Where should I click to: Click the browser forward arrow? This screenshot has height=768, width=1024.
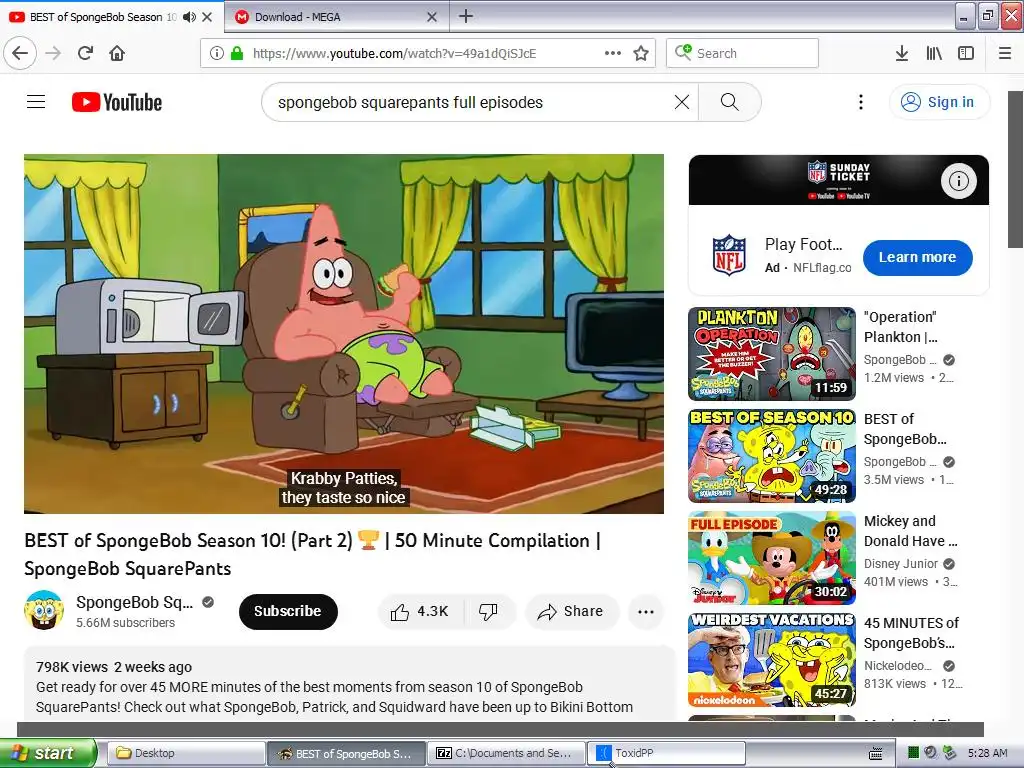(x=53, y=53)
